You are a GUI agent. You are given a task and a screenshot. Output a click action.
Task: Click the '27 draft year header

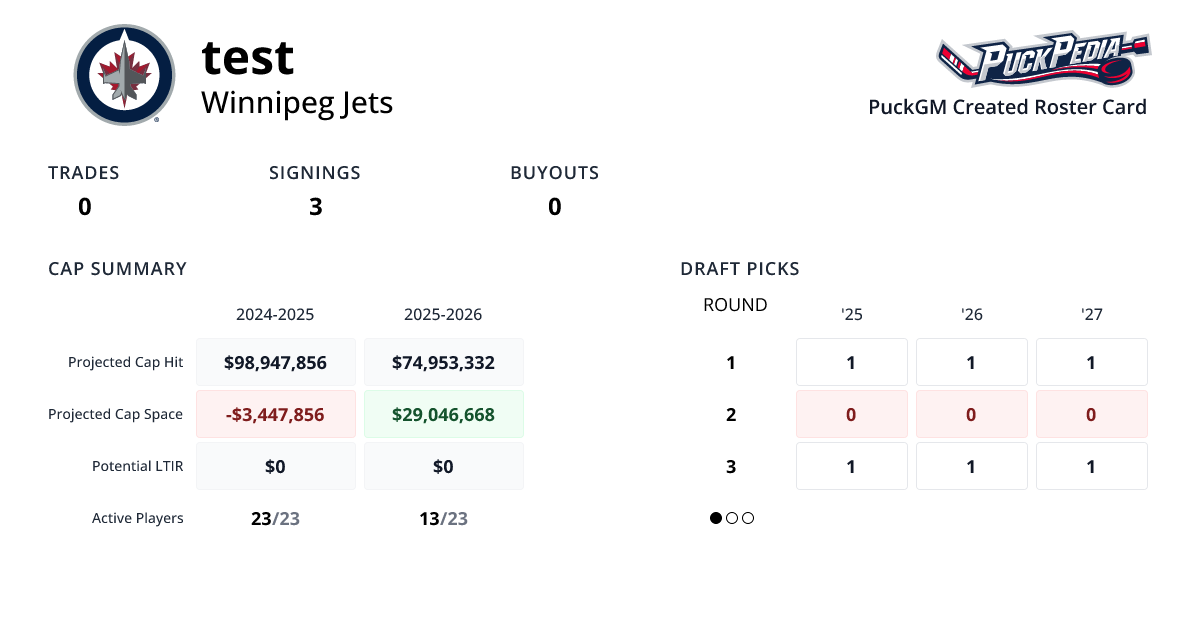(x=1091, y=314)
